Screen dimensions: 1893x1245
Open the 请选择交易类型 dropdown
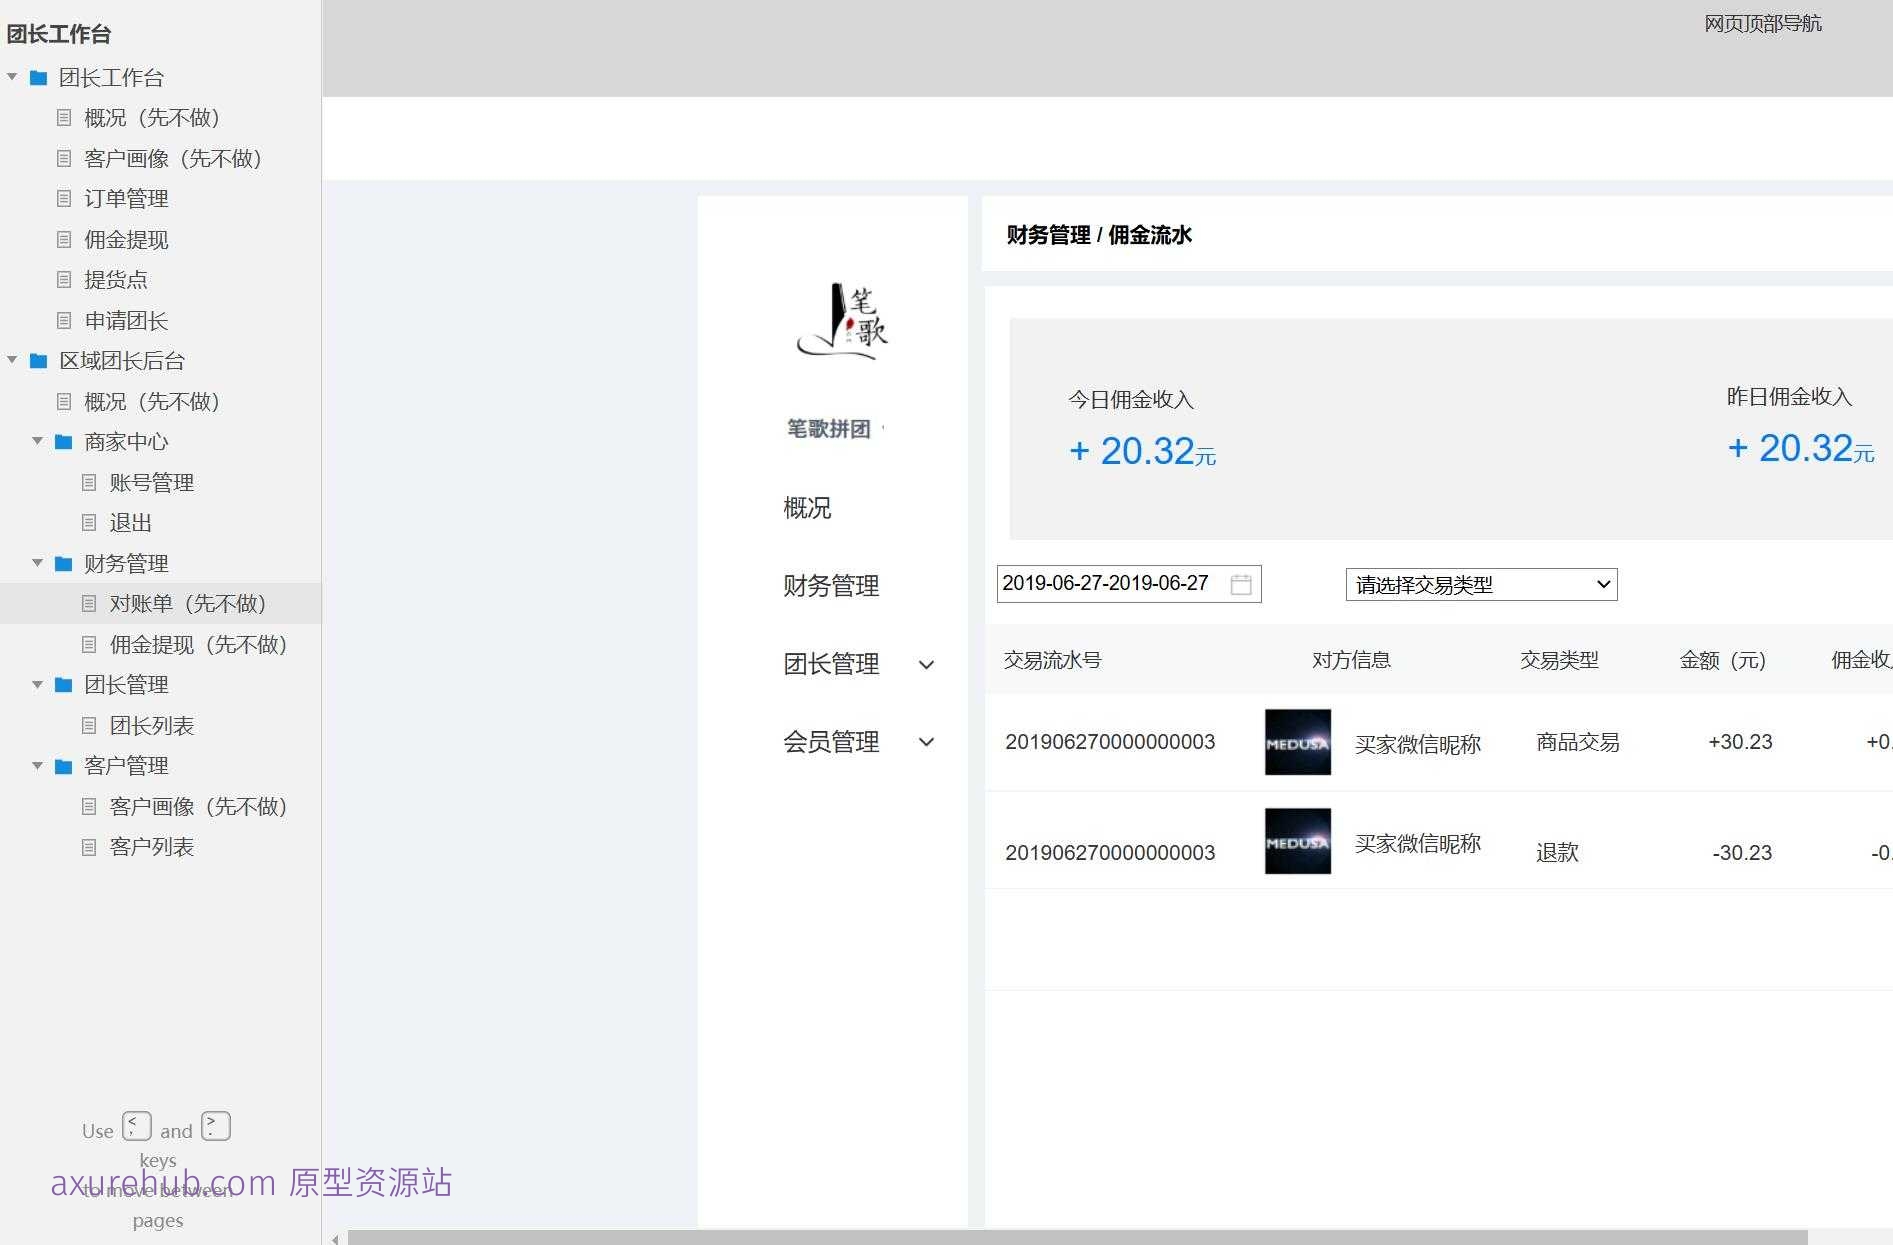(1480, 584)
